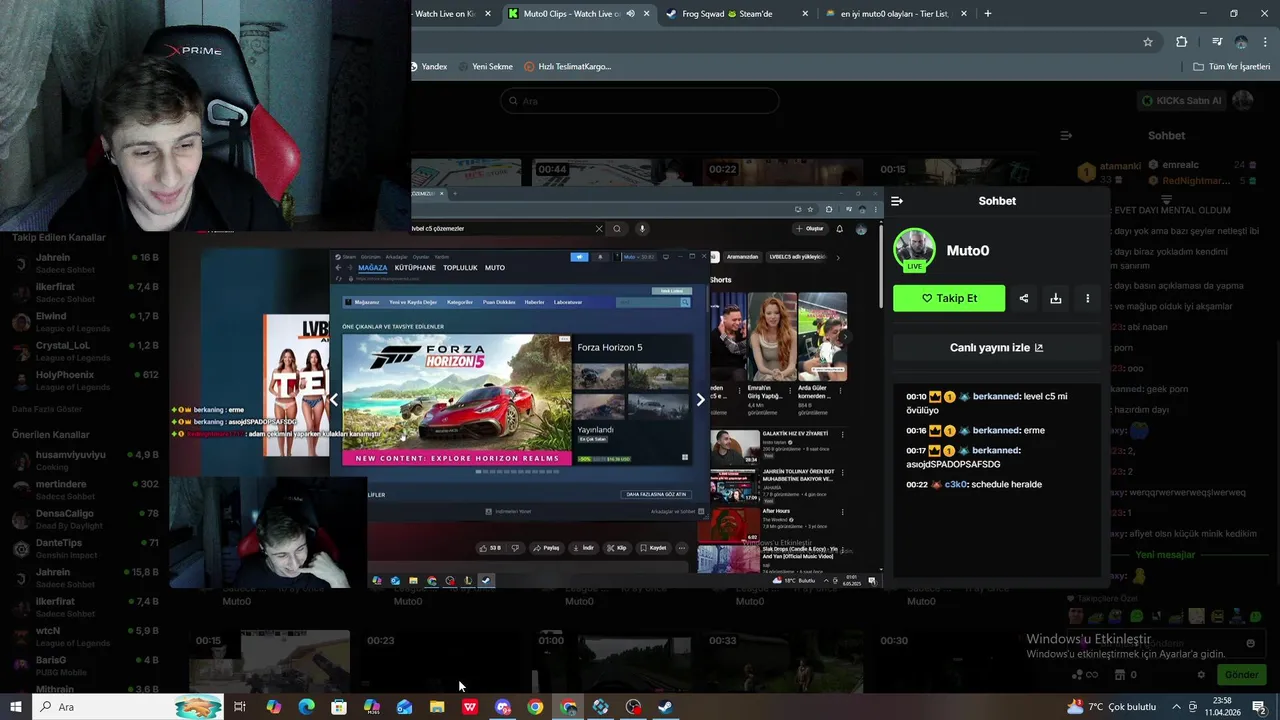
Task: Download the clip using the download icon
Action: (1055, 298)
